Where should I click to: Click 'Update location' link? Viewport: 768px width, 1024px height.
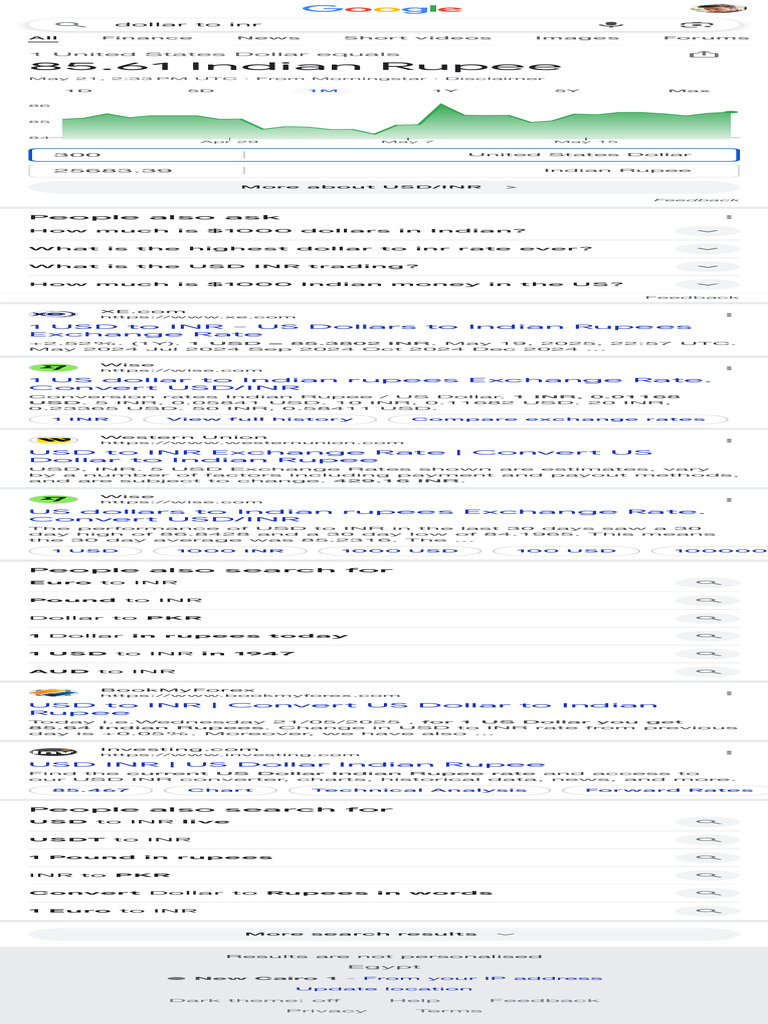tap(384, 989)
